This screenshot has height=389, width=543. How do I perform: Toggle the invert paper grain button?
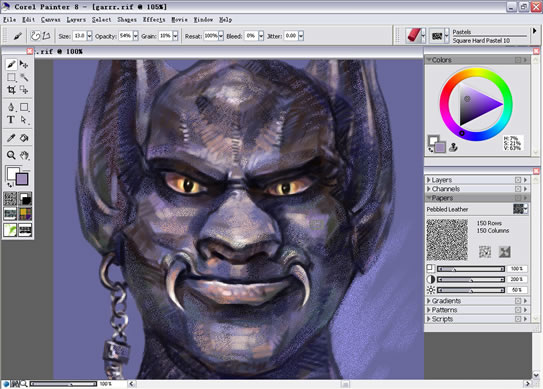pos(484,252)
